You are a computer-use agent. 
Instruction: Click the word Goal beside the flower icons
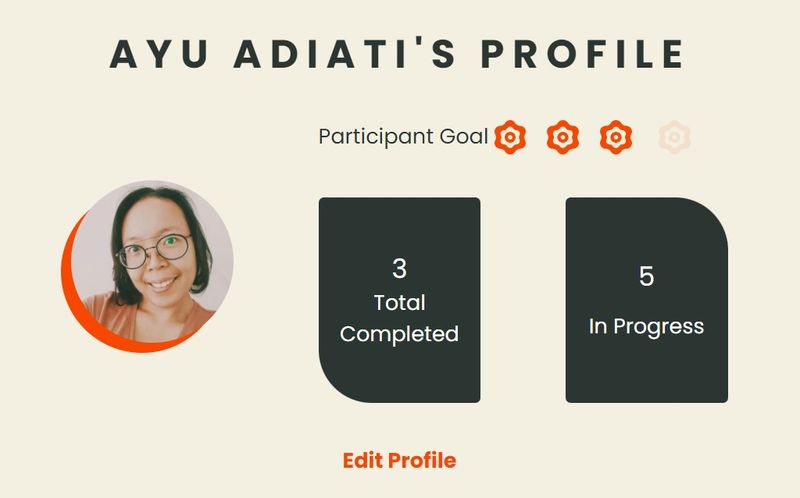(x=464, y=136)
